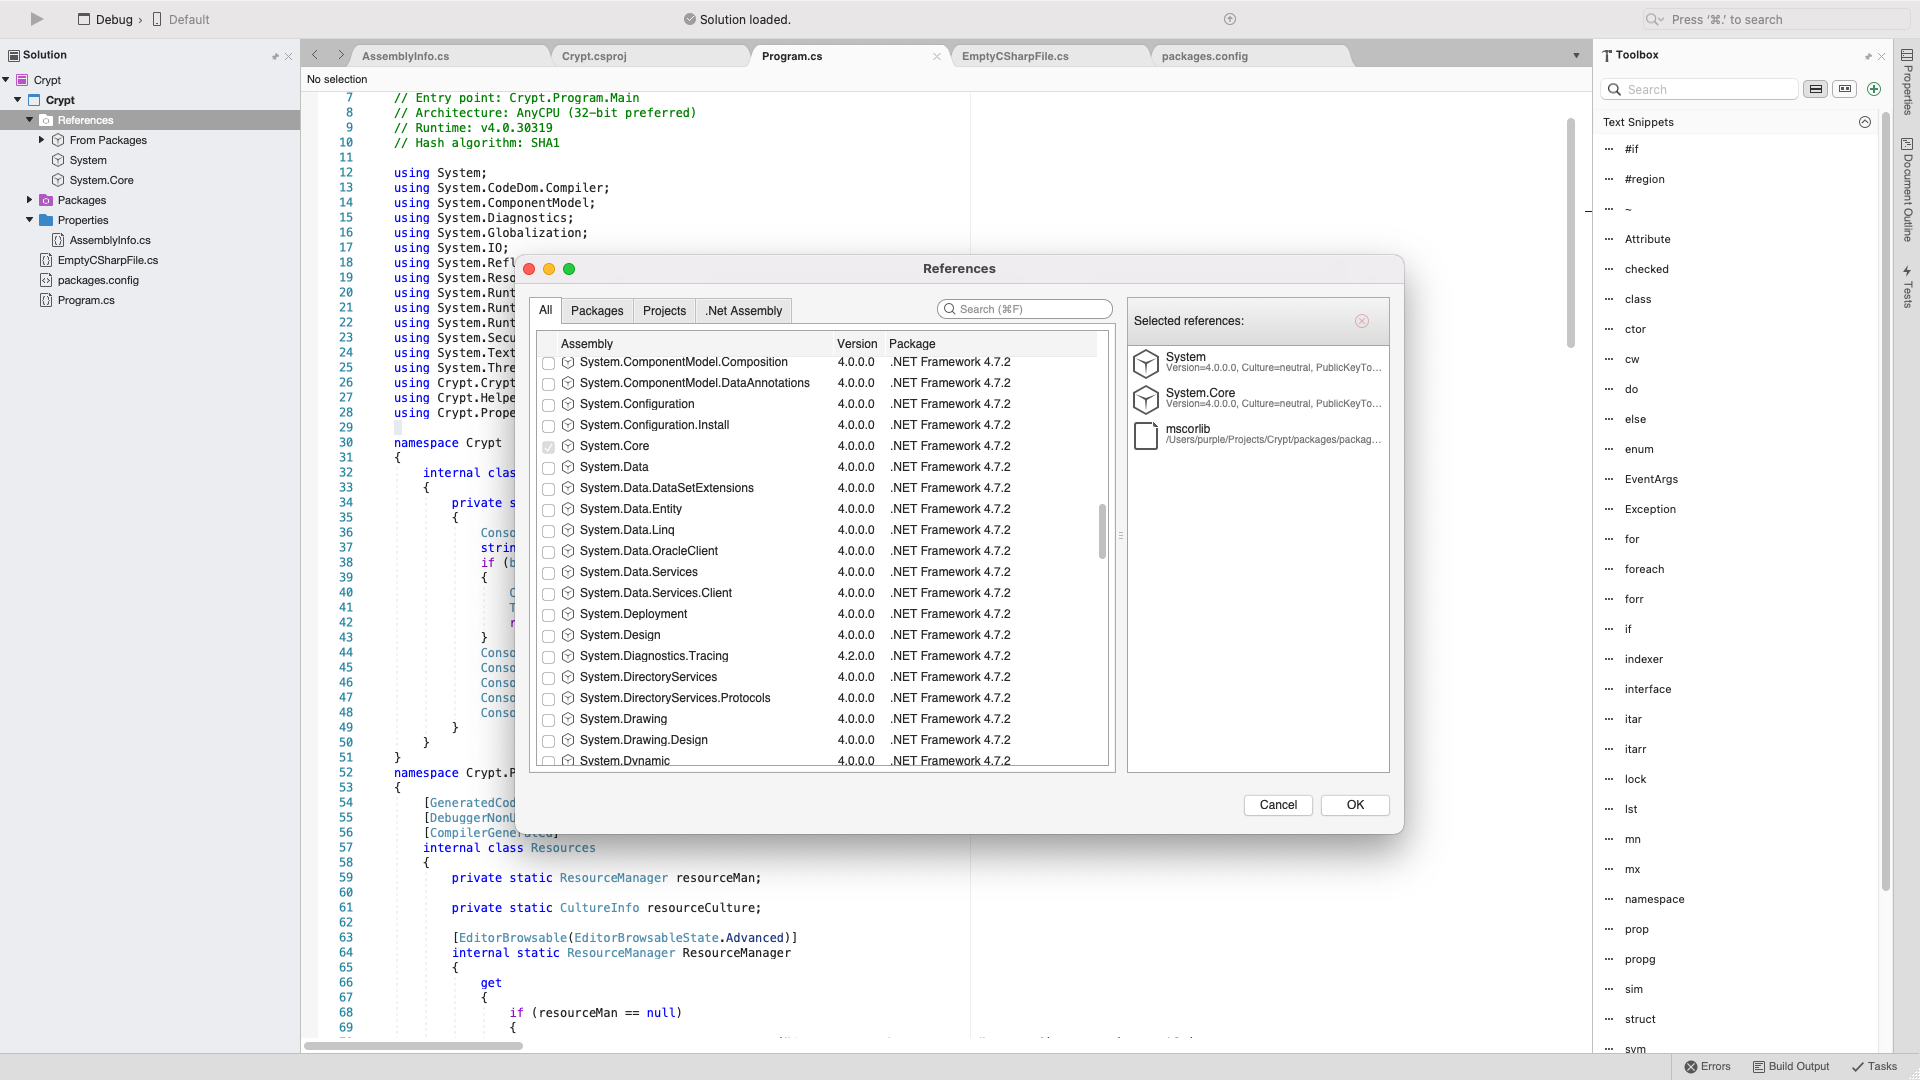Clear all selected references with red X
The image size is (1920, 1080).
1361,321
